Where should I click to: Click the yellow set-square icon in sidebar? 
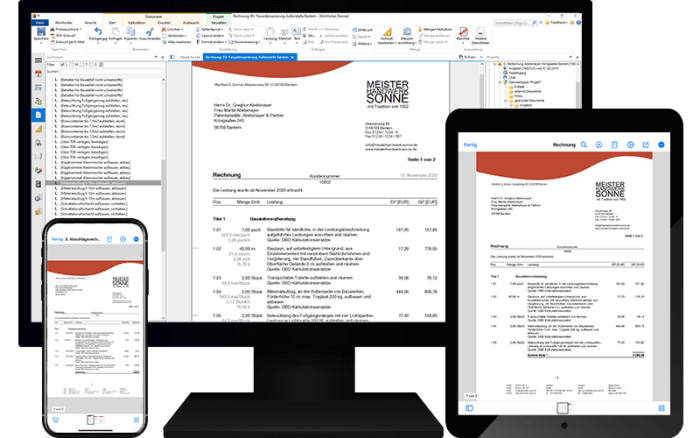[38, 129]
